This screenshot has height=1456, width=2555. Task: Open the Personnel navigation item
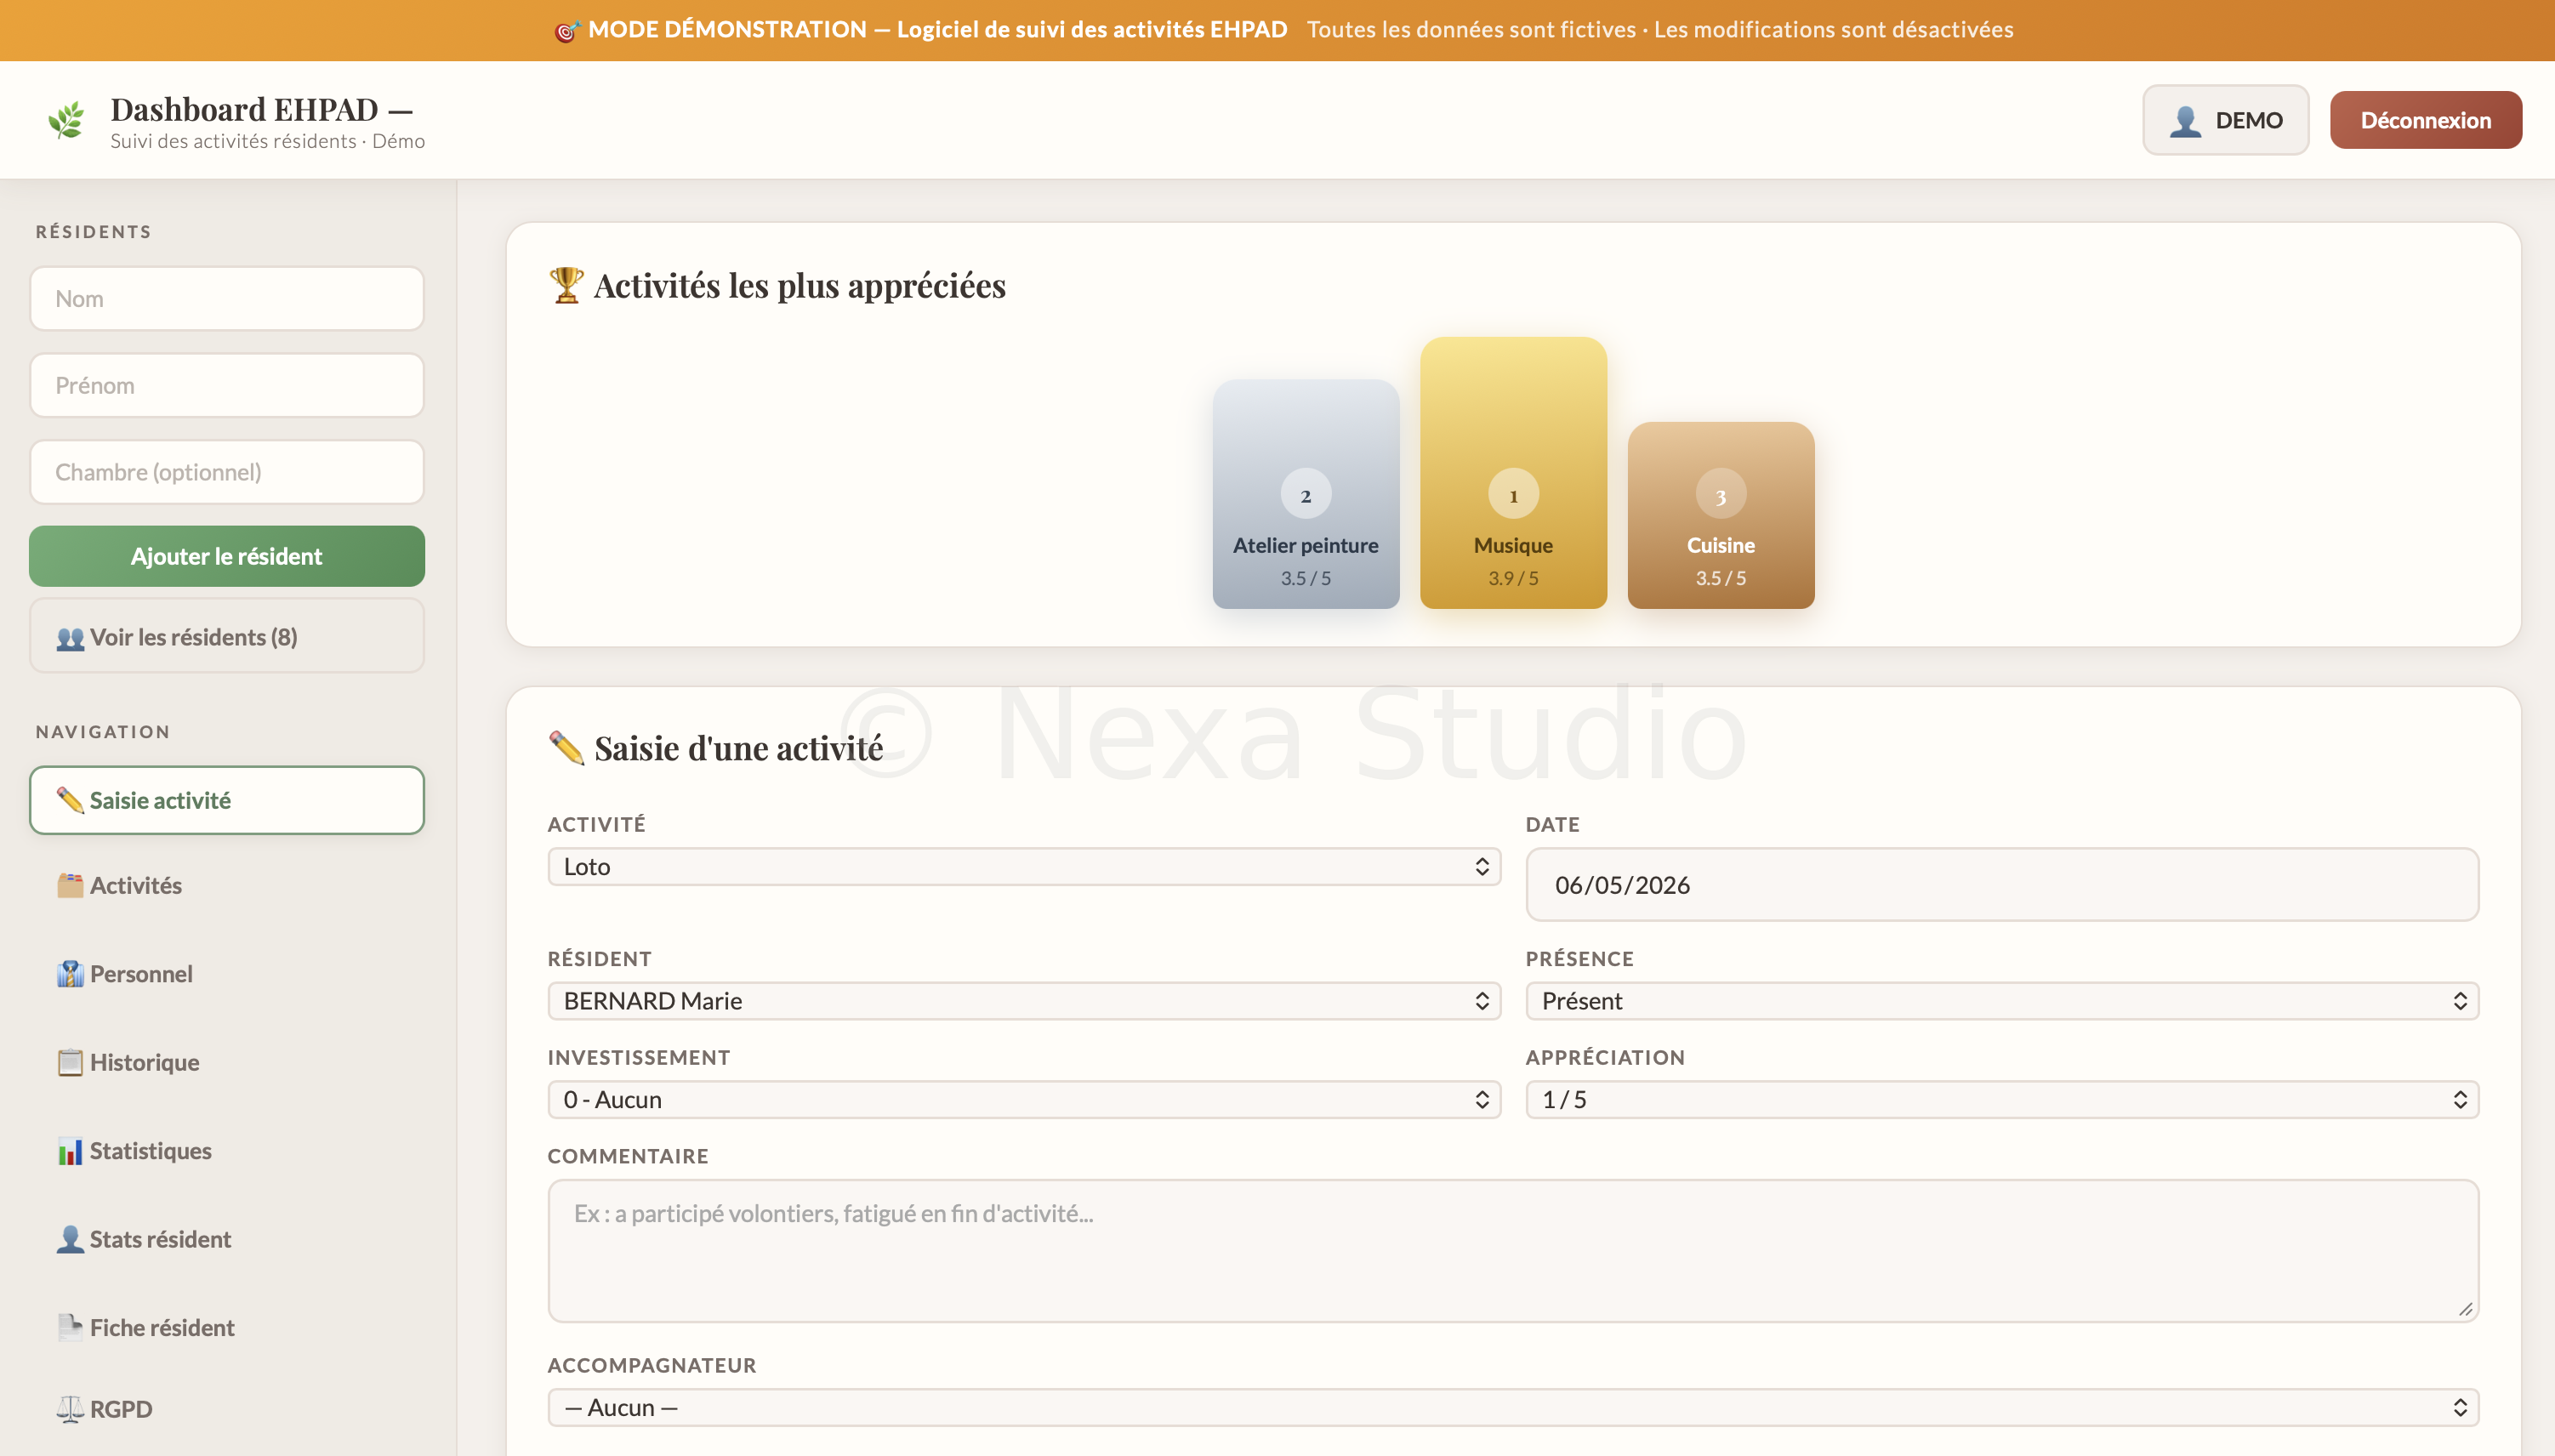(227, 974)
